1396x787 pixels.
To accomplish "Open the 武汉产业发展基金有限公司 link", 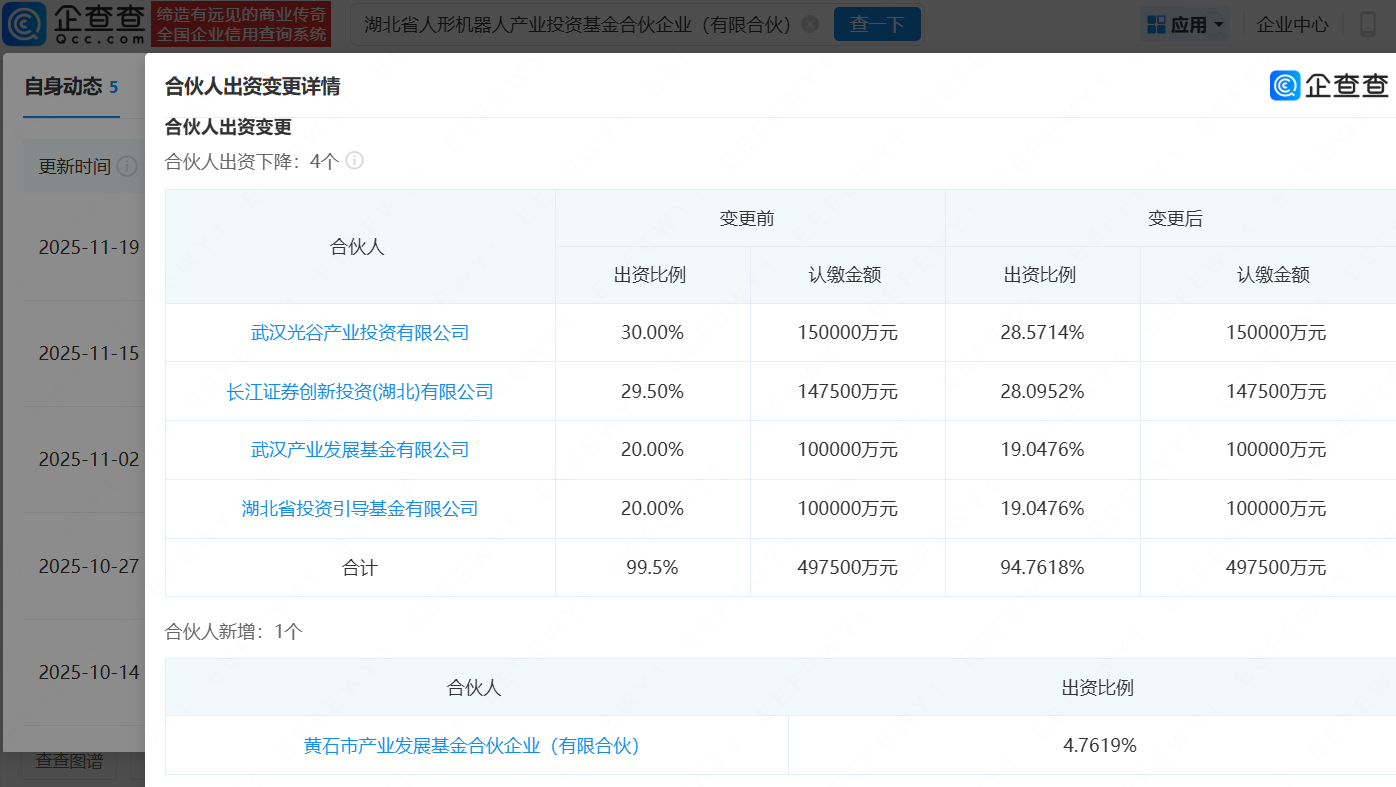I will click(360, 449).
